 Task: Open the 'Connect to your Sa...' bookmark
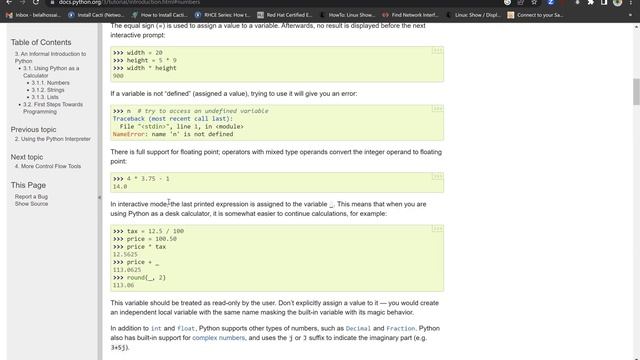tap(536, 15)
